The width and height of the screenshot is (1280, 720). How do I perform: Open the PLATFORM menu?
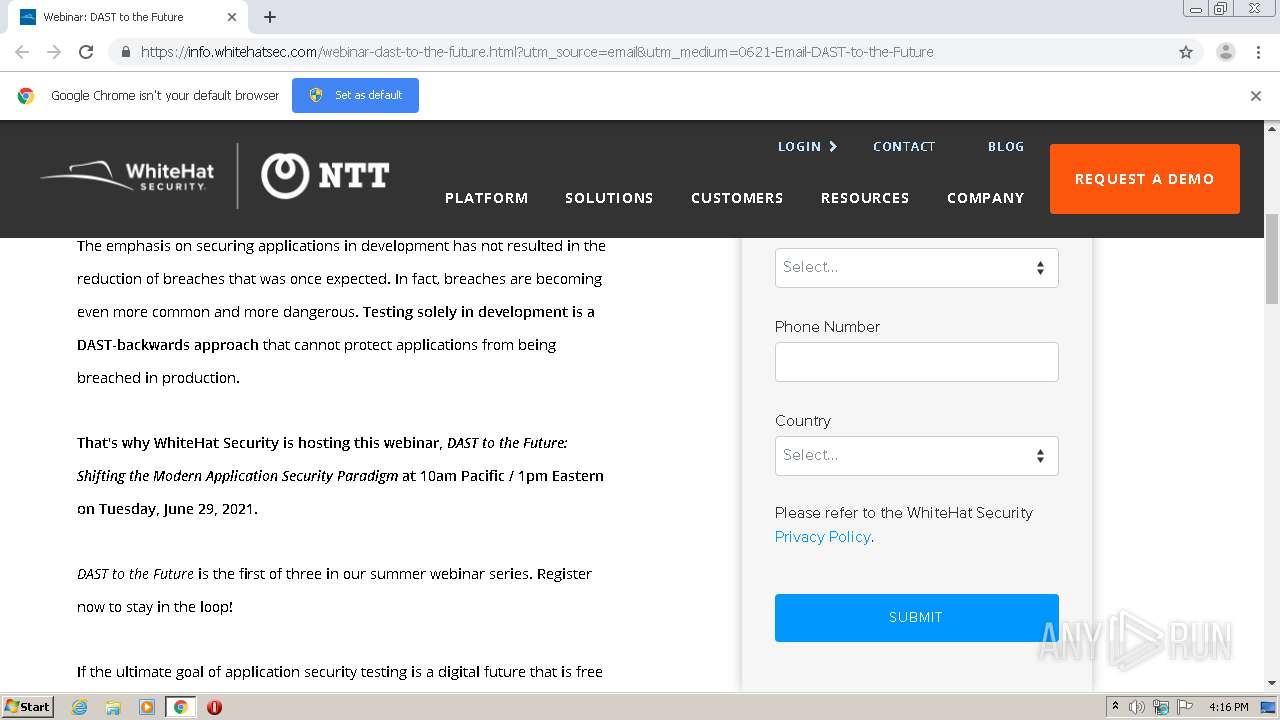pyautogui.click(x=486, y=198)
